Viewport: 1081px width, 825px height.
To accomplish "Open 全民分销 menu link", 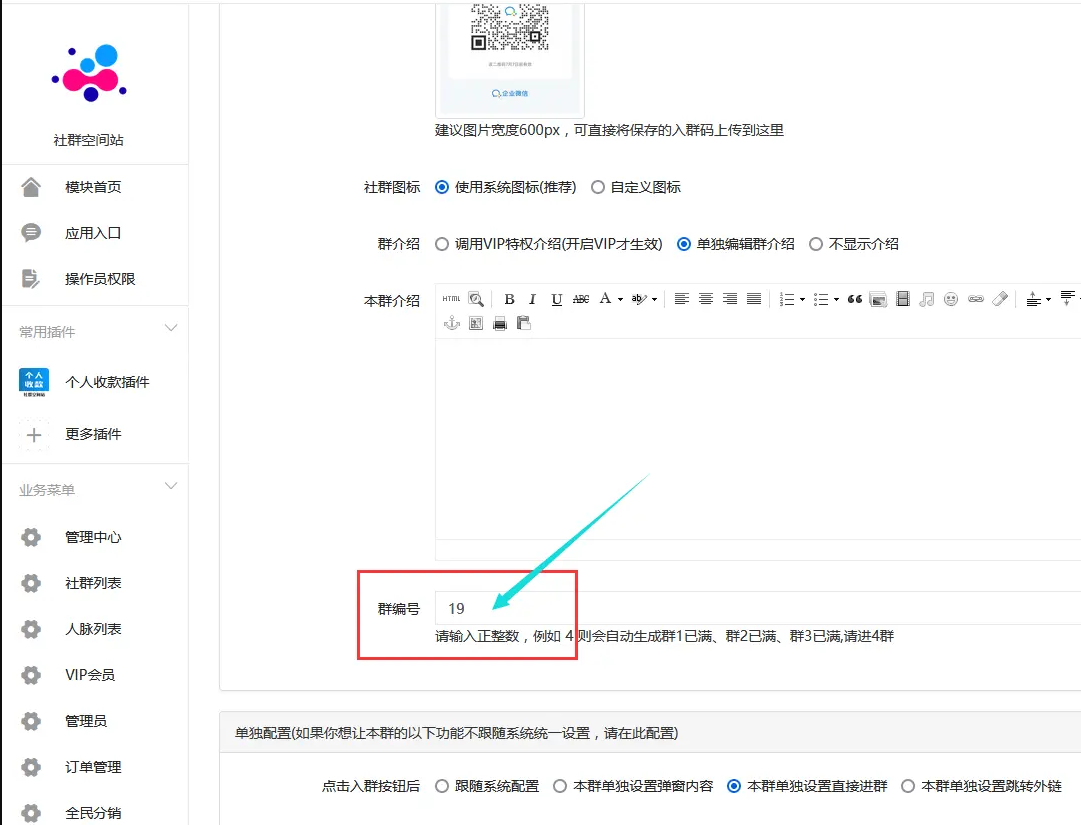I will click(95, 813).
